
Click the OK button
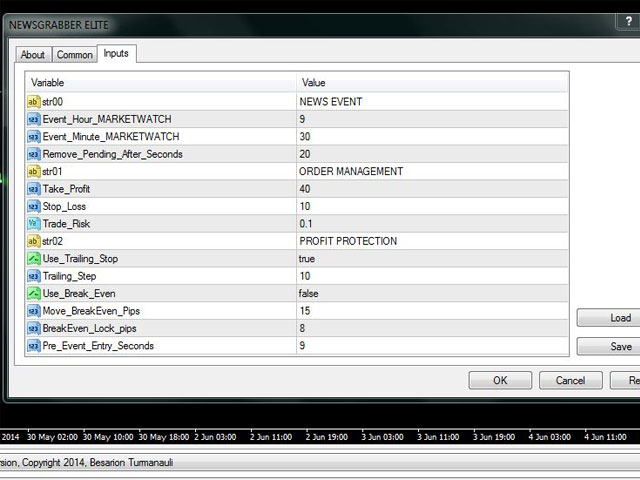[x=500, y=380]
